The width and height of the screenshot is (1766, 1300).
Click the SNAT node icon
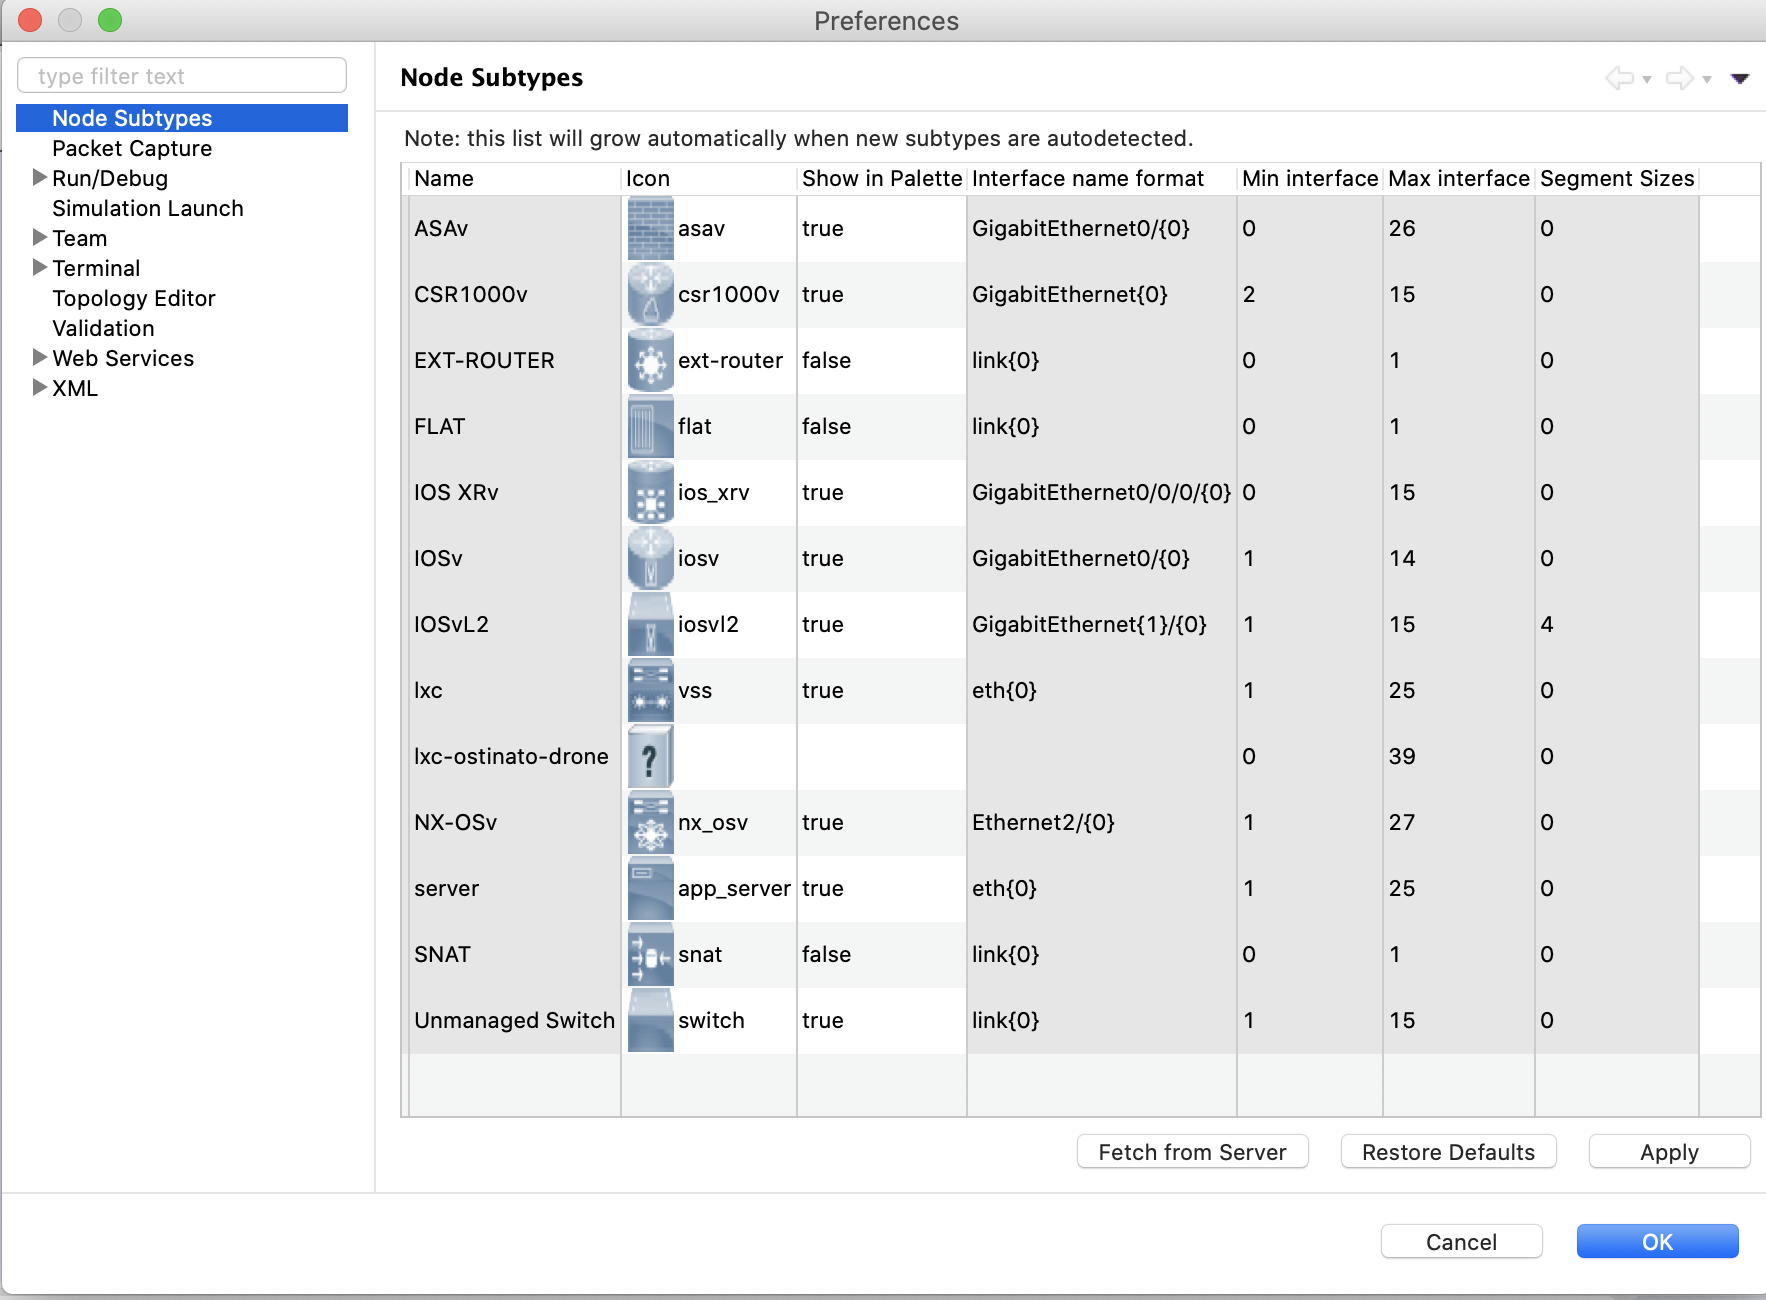click(650, 955)
